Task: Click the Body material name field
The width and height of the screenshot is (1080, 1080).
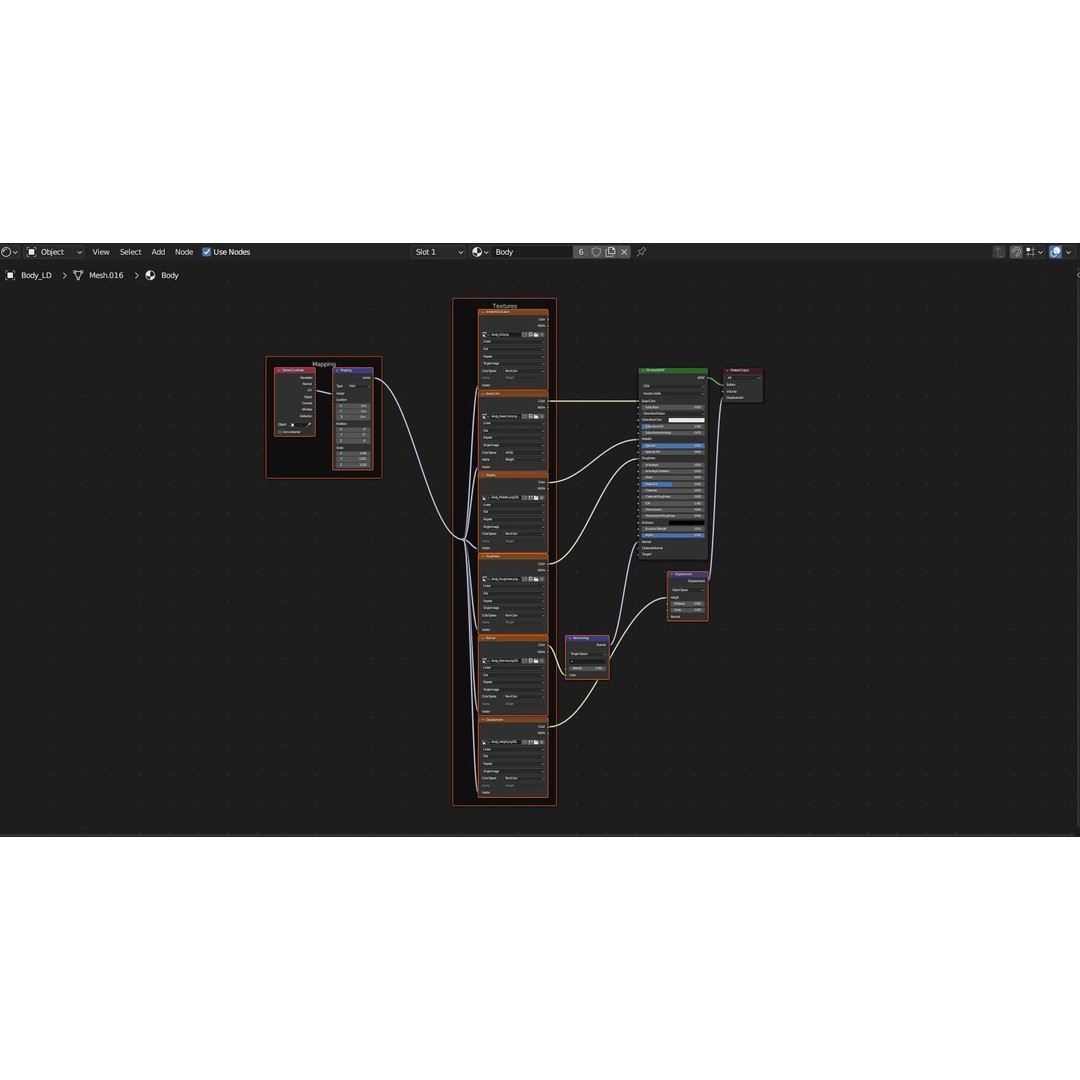Action: point(532,252)
